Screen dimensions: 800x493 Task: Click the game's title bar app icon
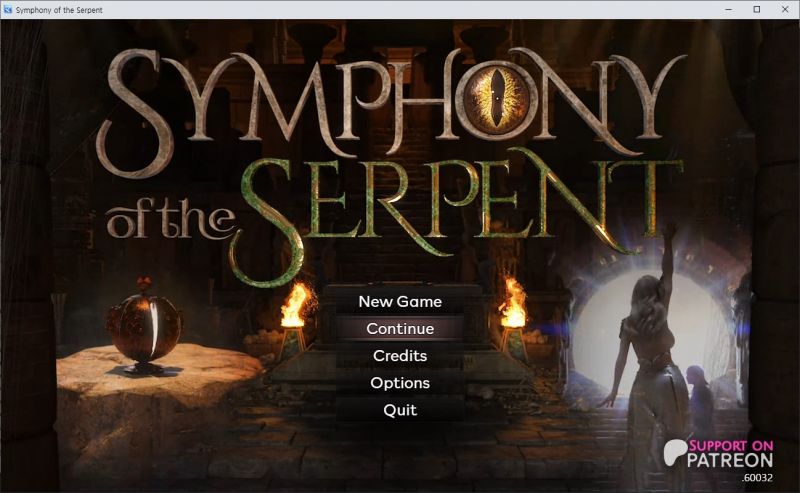8,10
